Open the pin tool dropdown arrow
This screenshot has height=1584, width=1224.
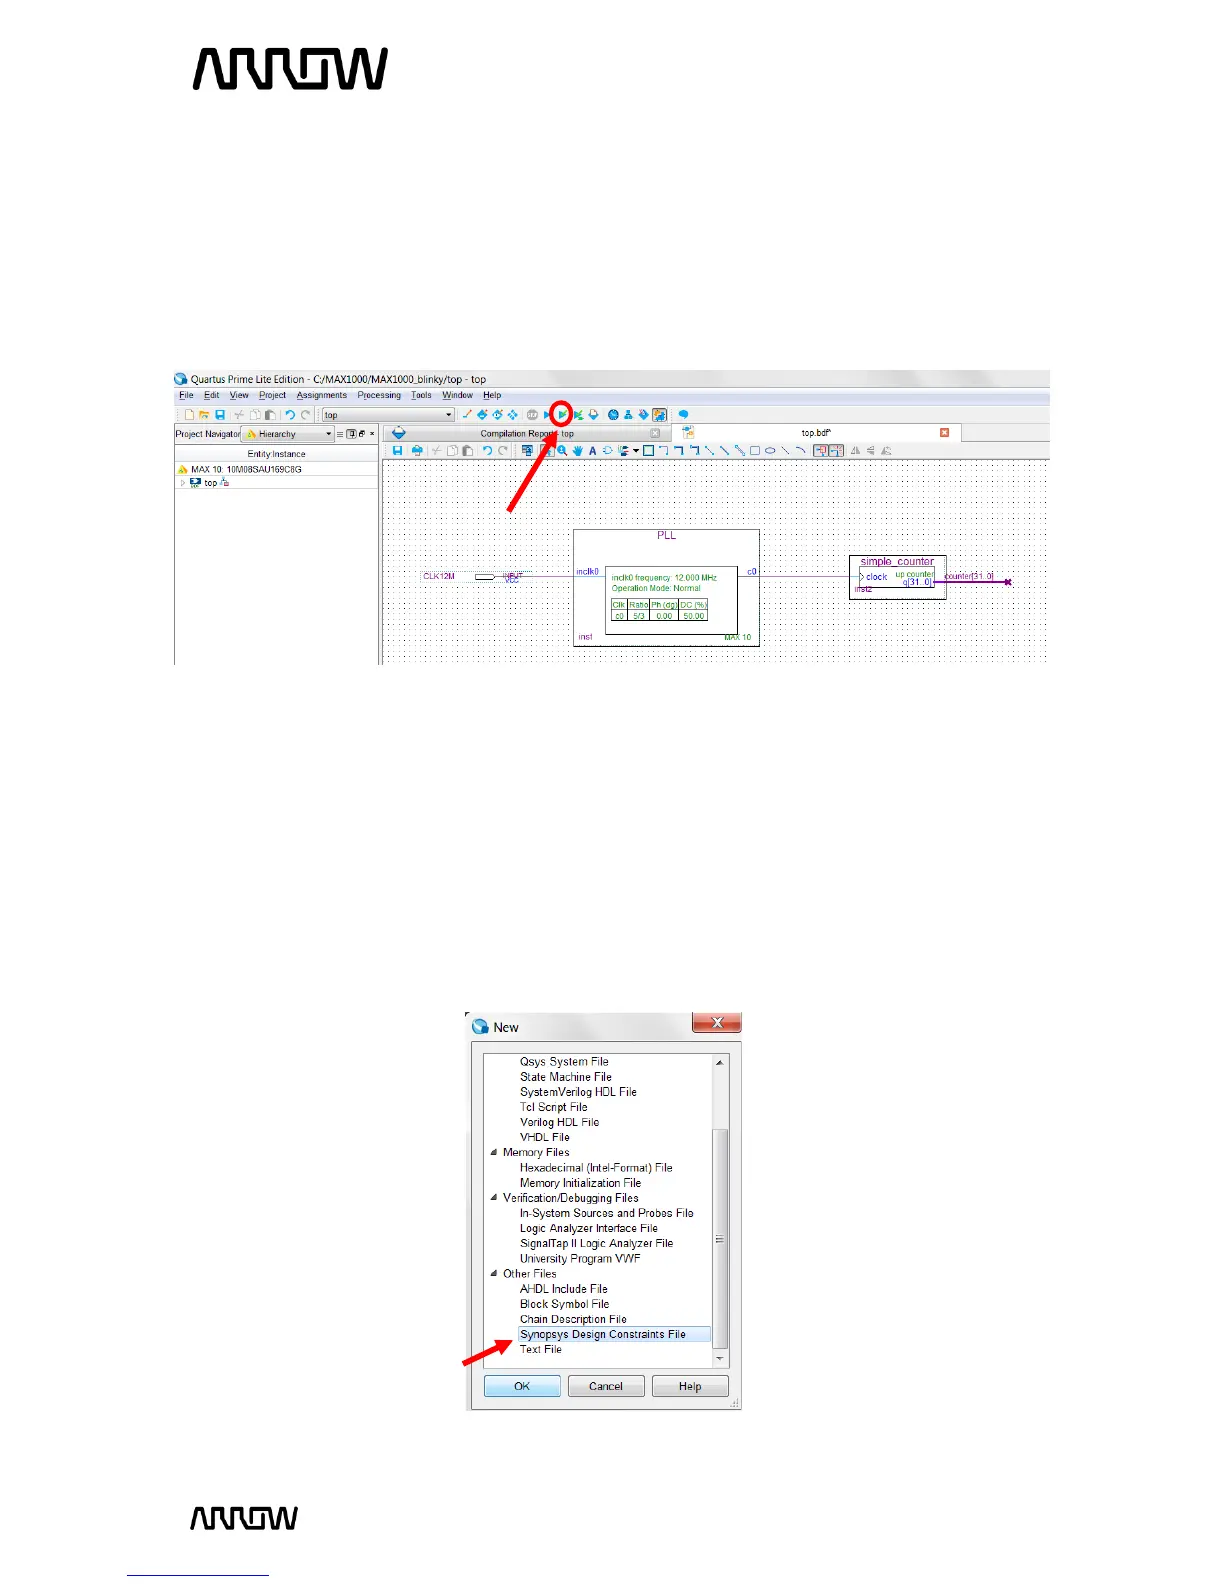point(636,450)
